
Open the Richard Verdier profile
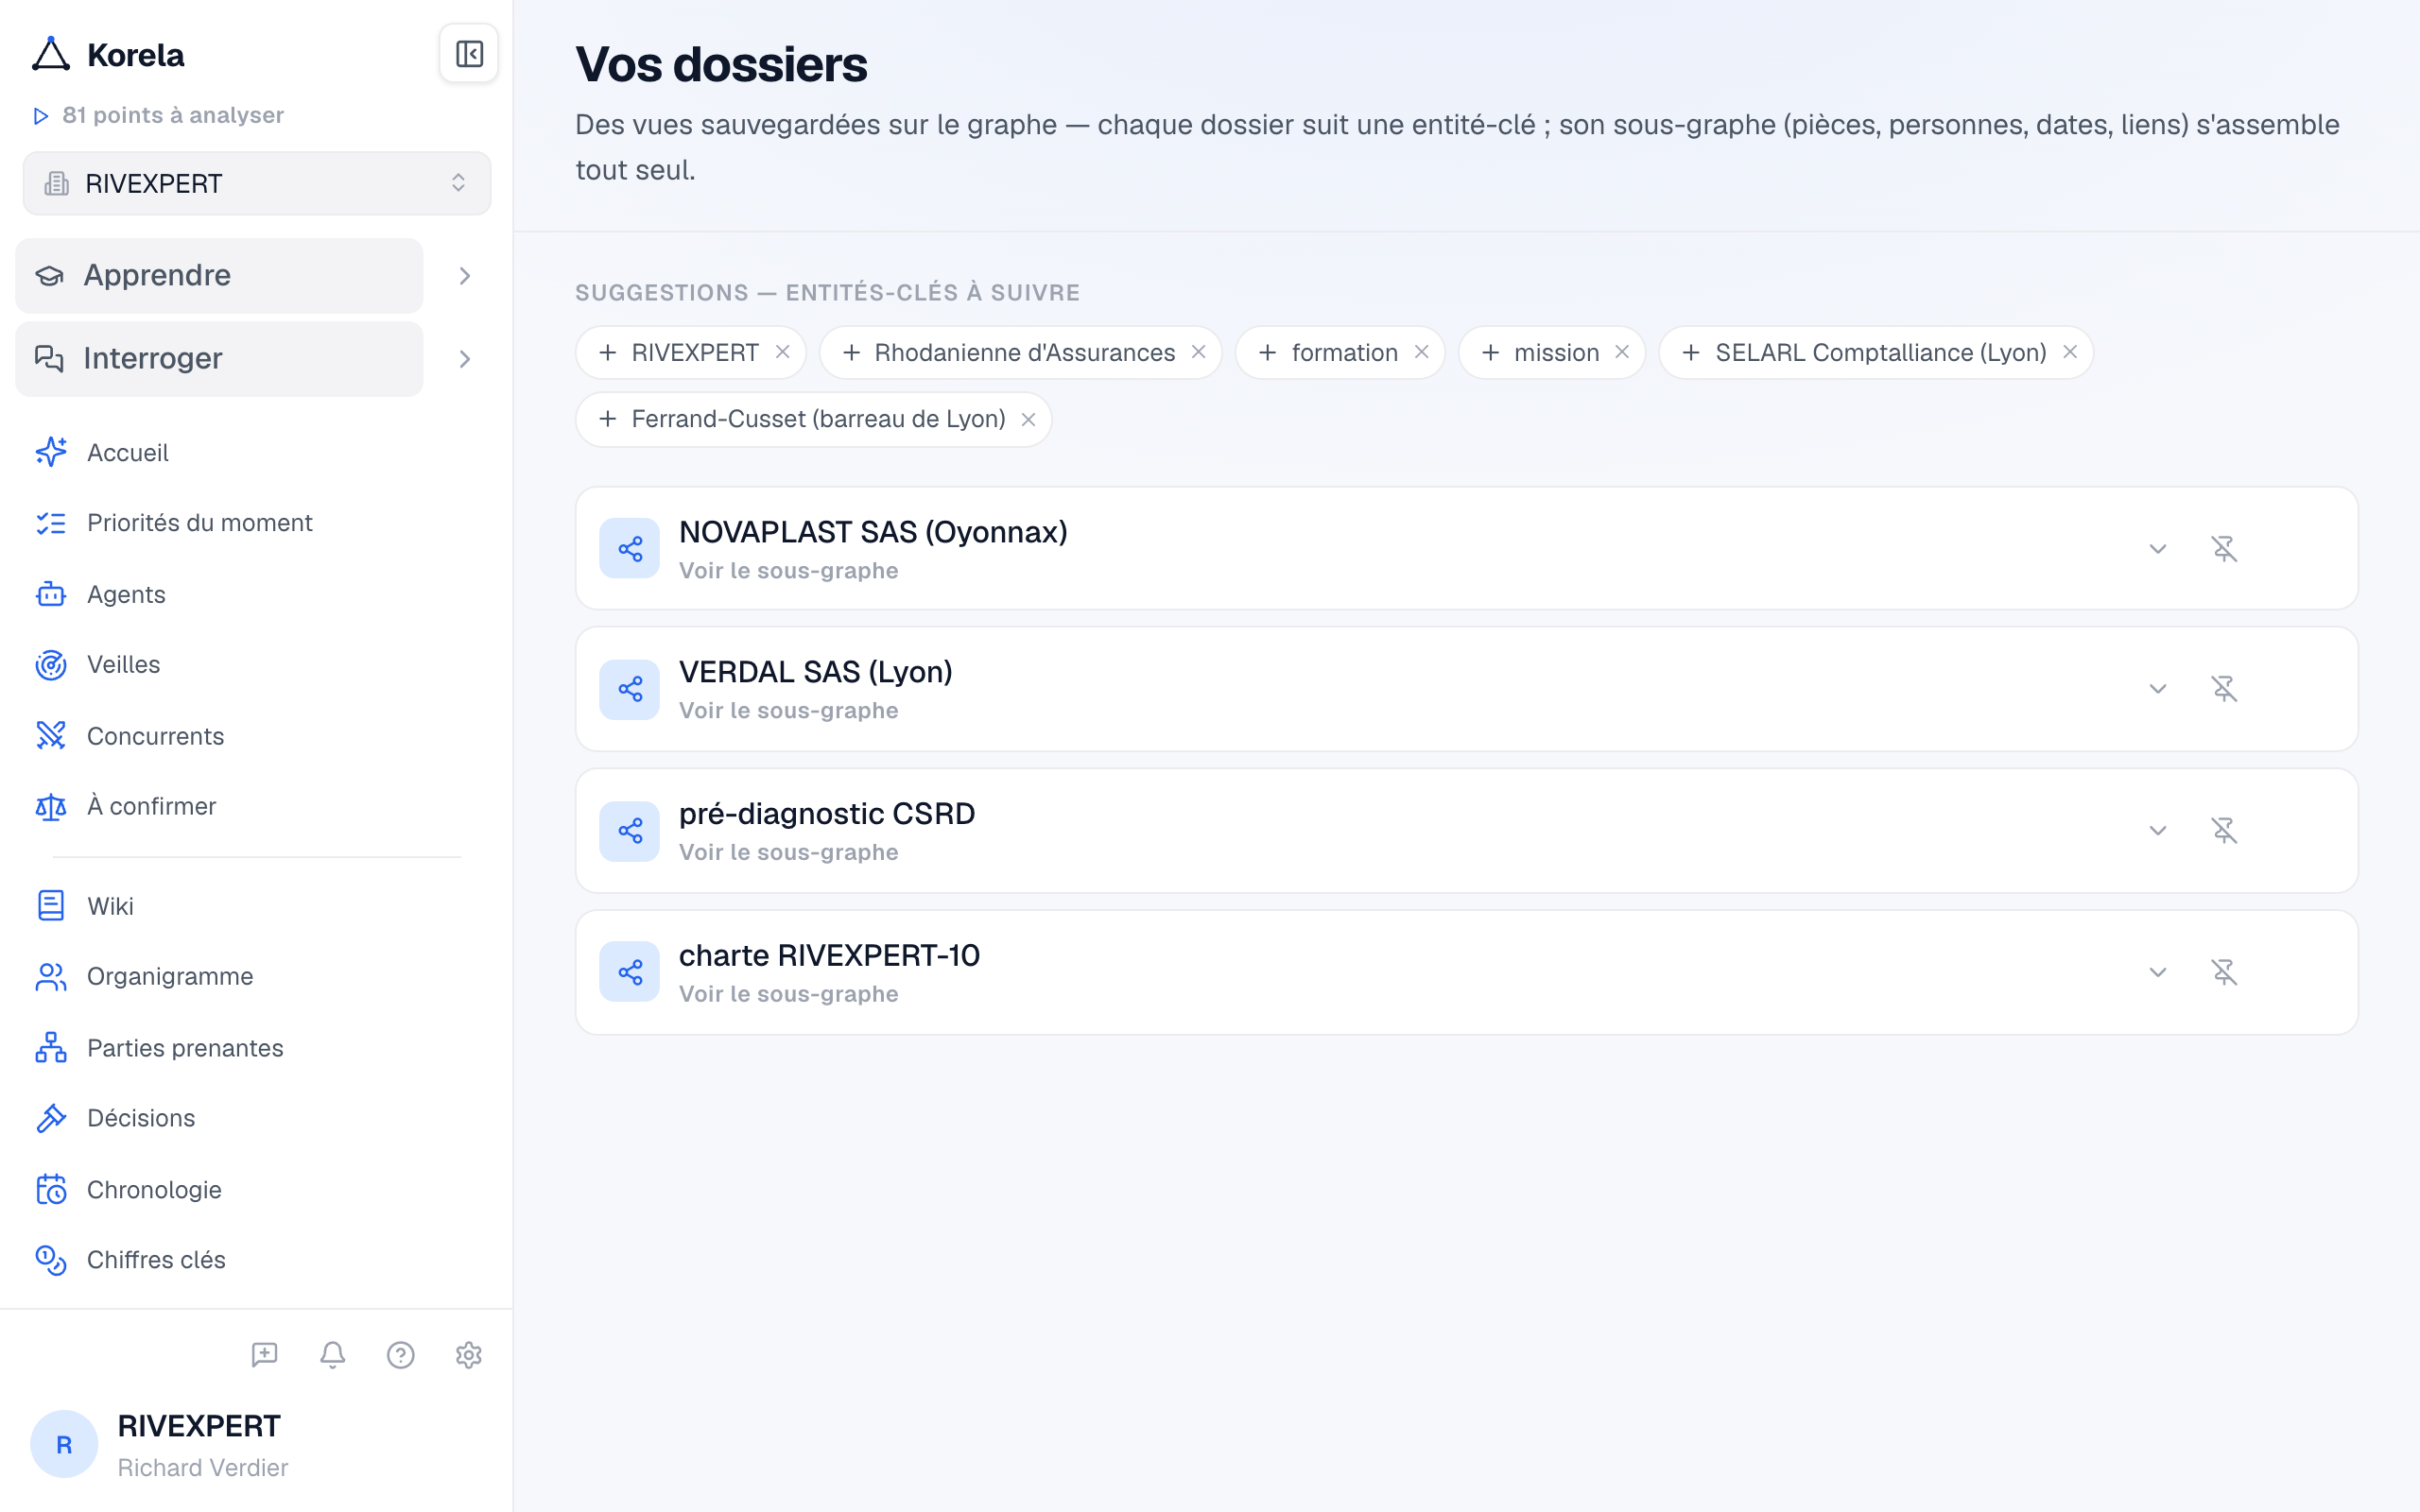(x=203, y=1467)
